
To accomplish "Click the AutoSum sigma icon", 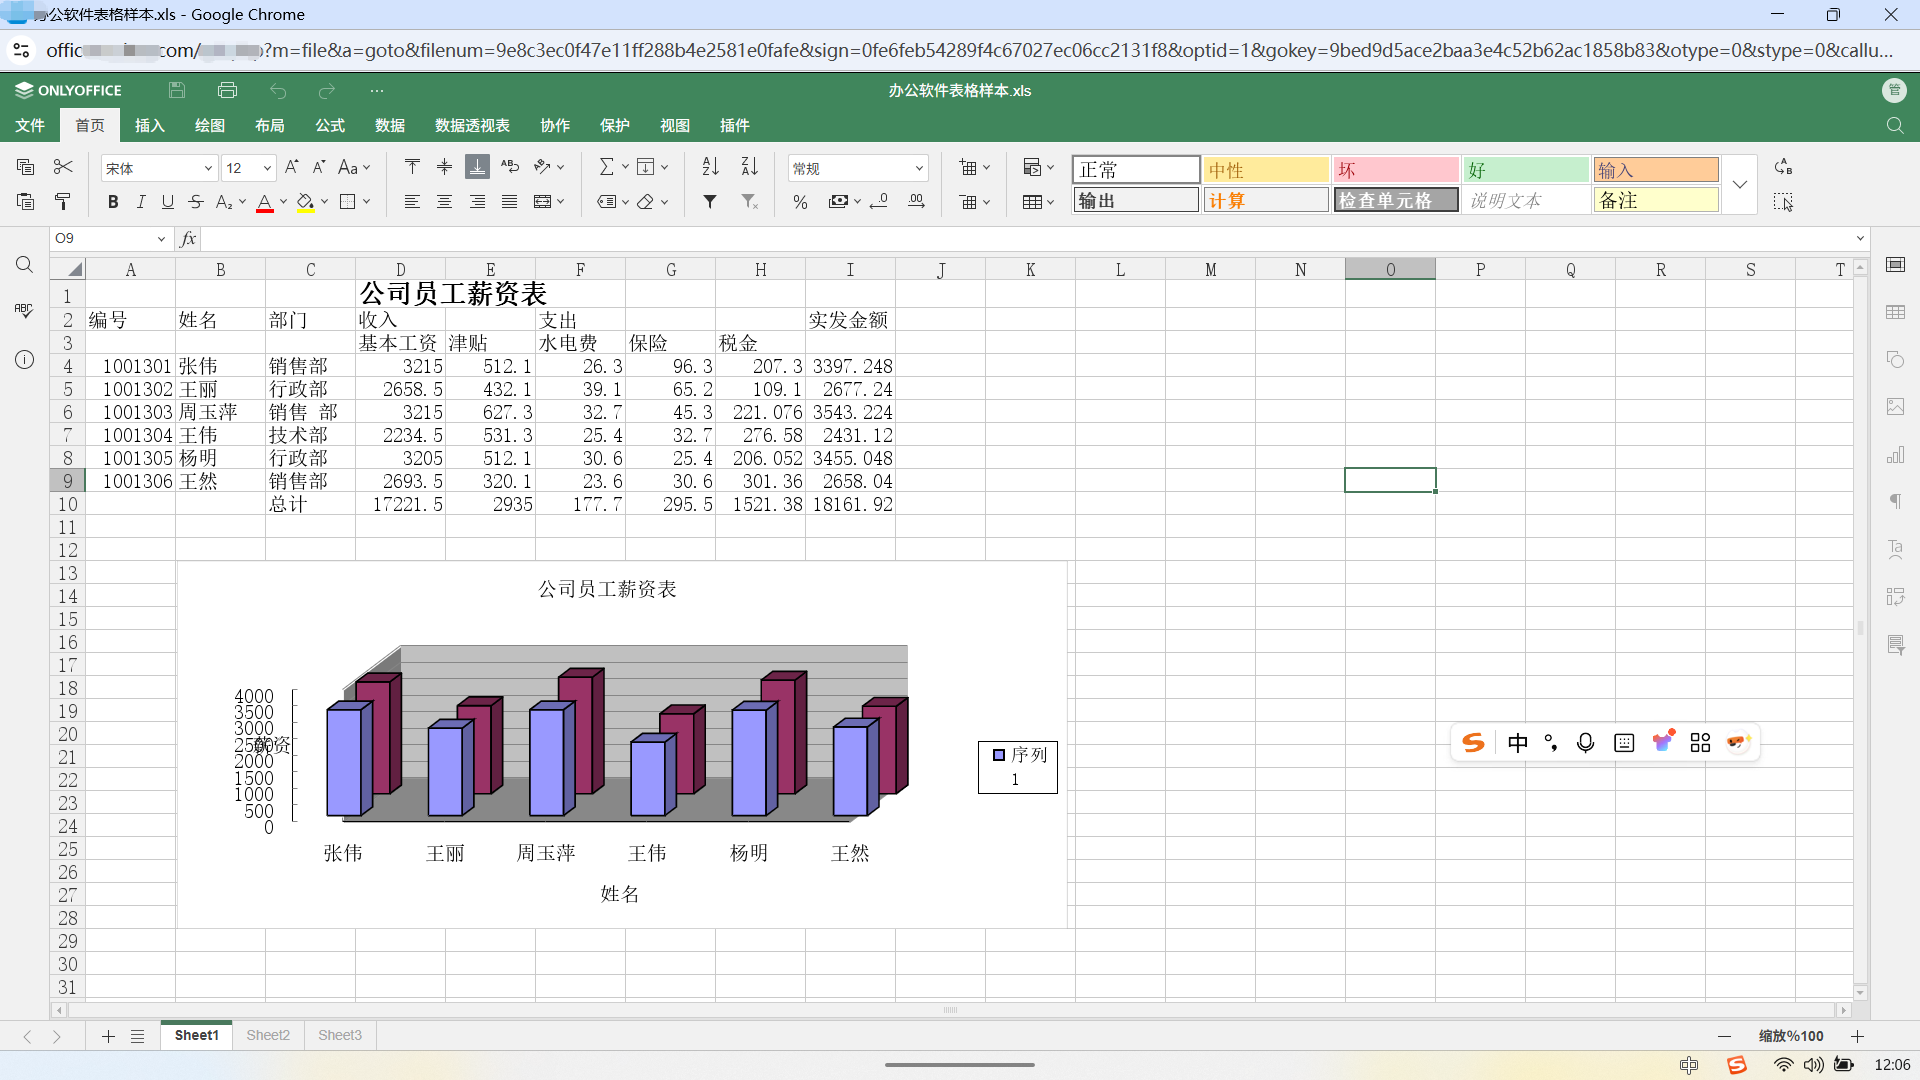I will click(606, 167).
